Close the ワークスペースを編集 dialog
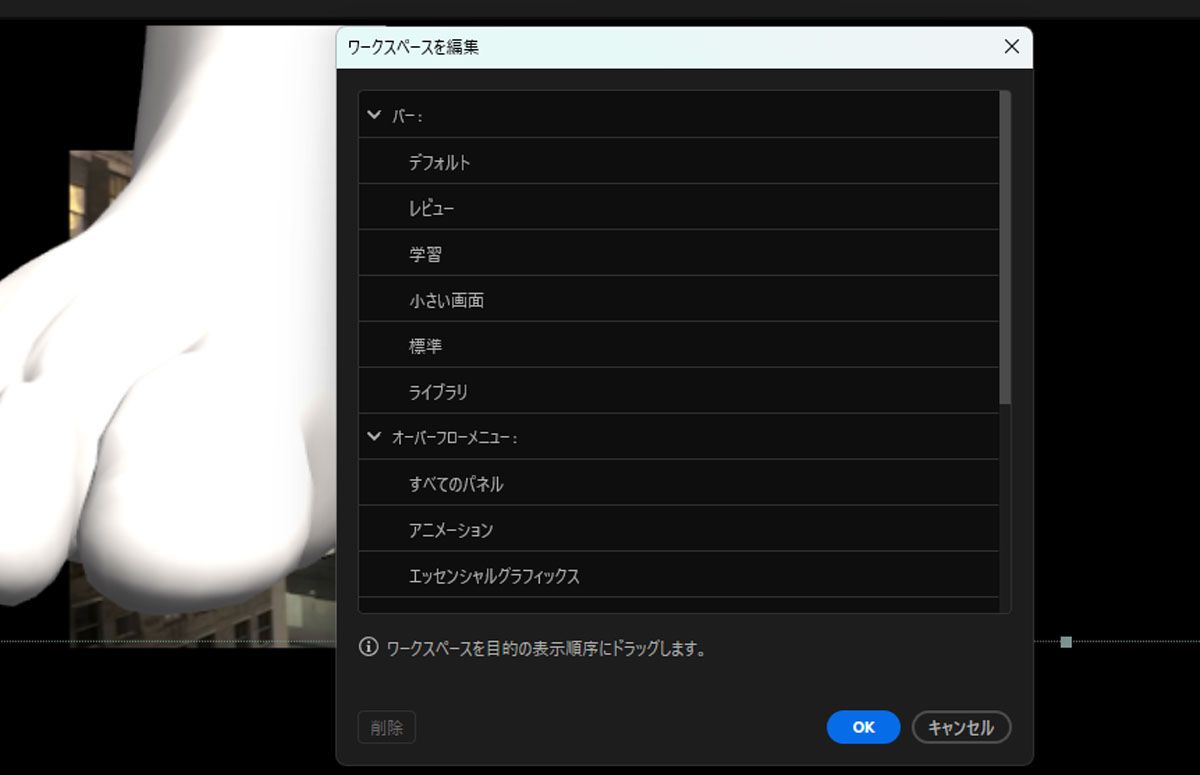 [x=1011, y=46]
